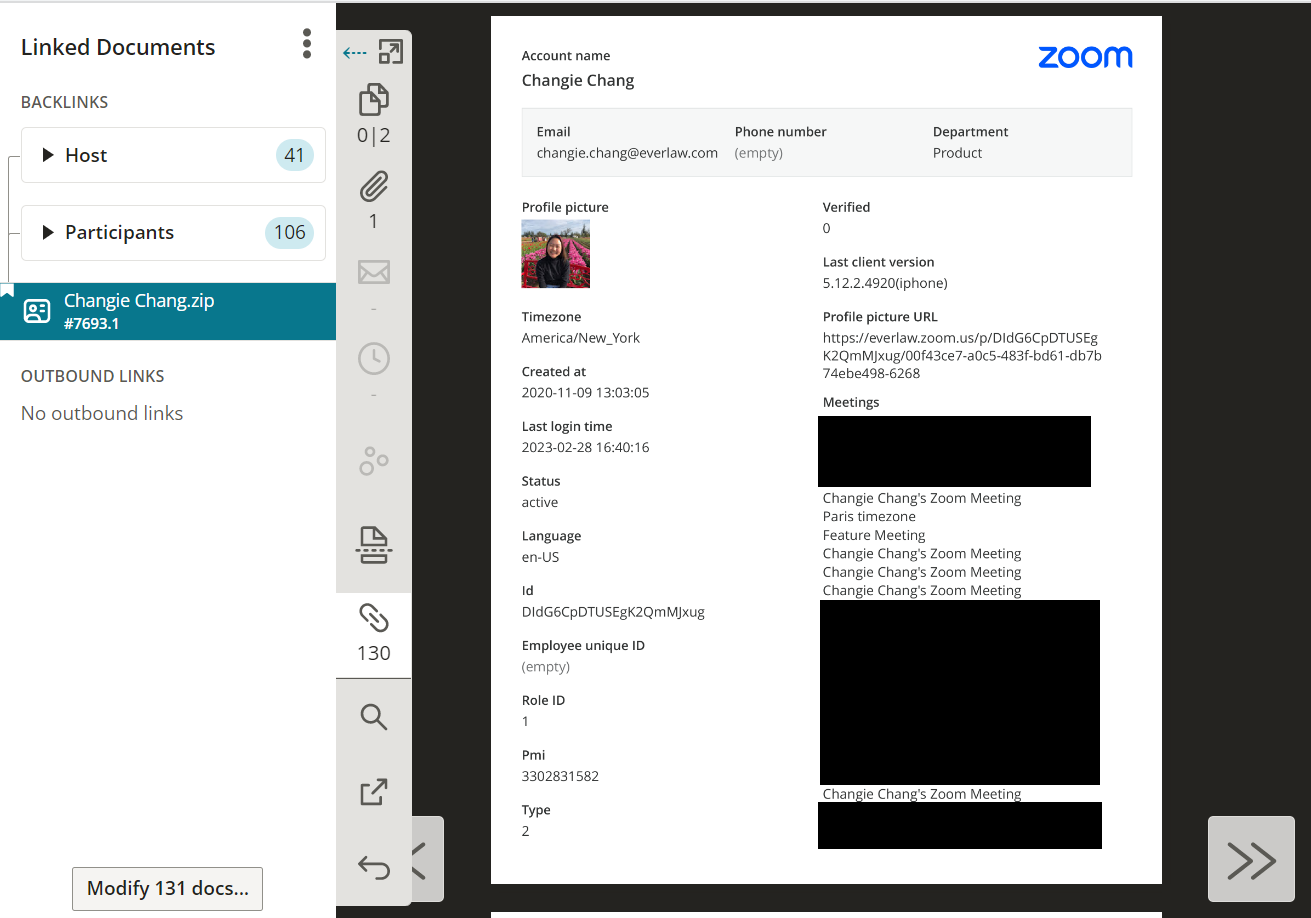Open the duplicates icon showing 0|2
Image resolution: width=1311 pixels, height=918 pixels.
[x=374, y=100]
